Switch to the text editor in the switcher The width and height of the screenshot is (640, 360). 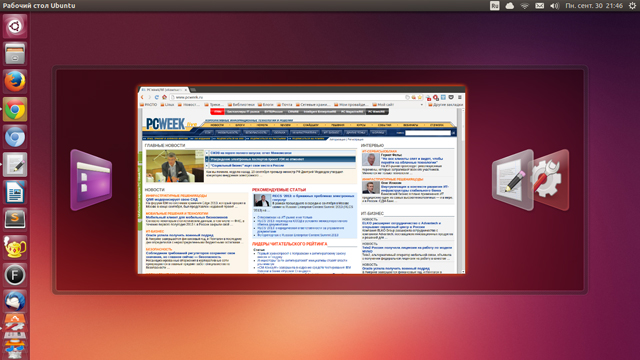(513, 180)
